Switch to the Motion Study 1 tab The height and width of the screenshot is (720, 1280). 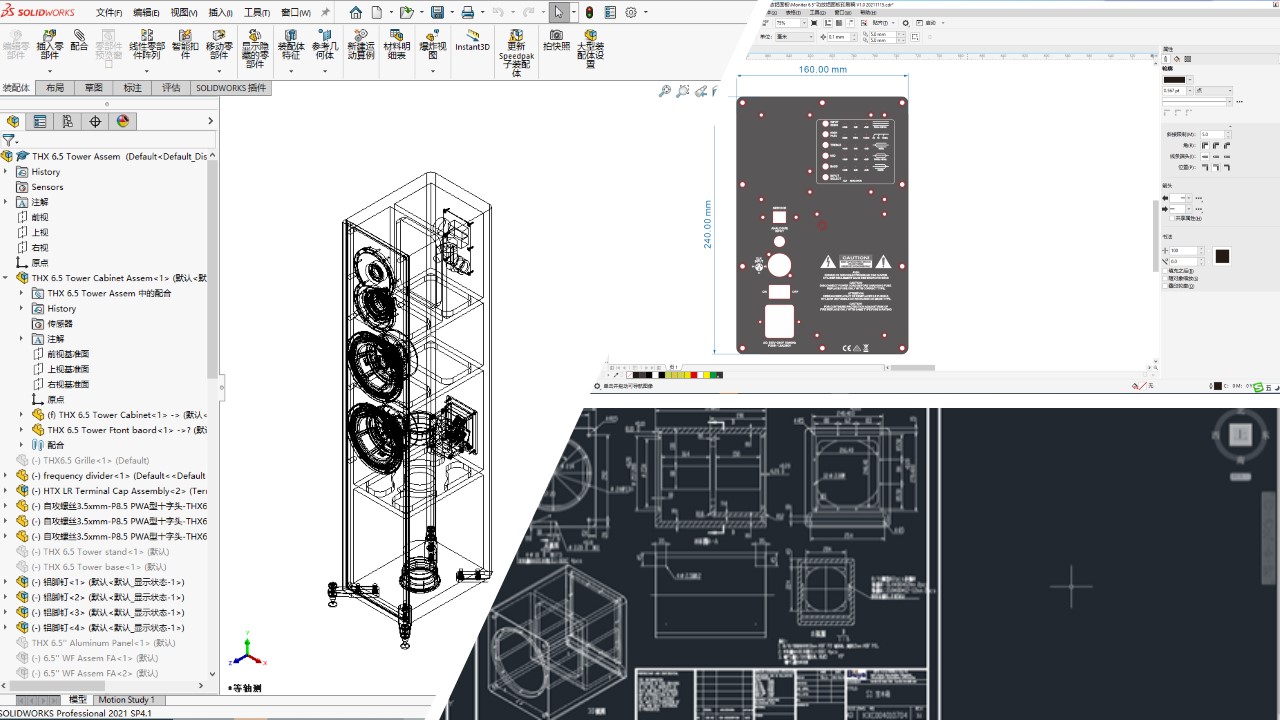[126, 700]
